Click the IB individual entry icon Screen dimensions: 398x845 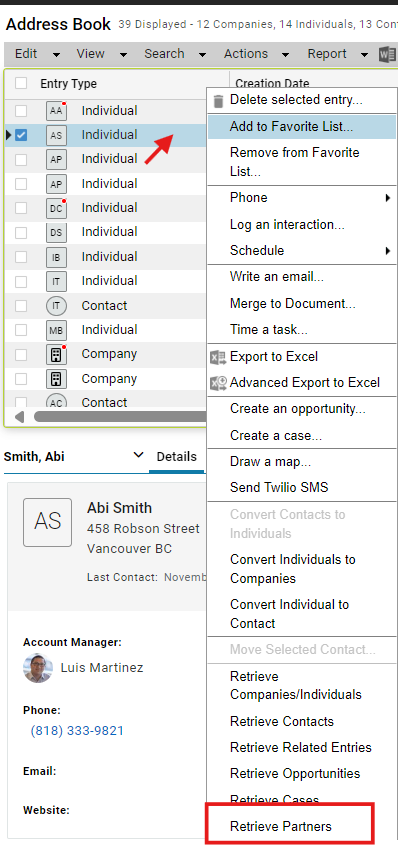(x=57, y=257)
